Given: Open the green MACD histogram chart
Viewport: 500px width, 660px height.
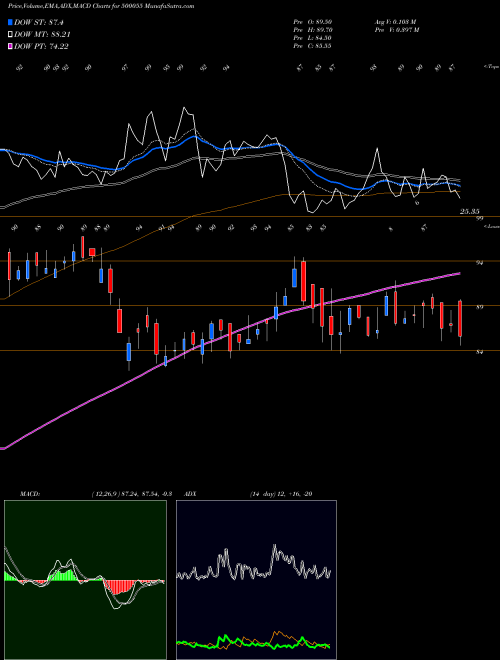Looking at the screenshot, I should pyautogui.click(x=85, y=580).
